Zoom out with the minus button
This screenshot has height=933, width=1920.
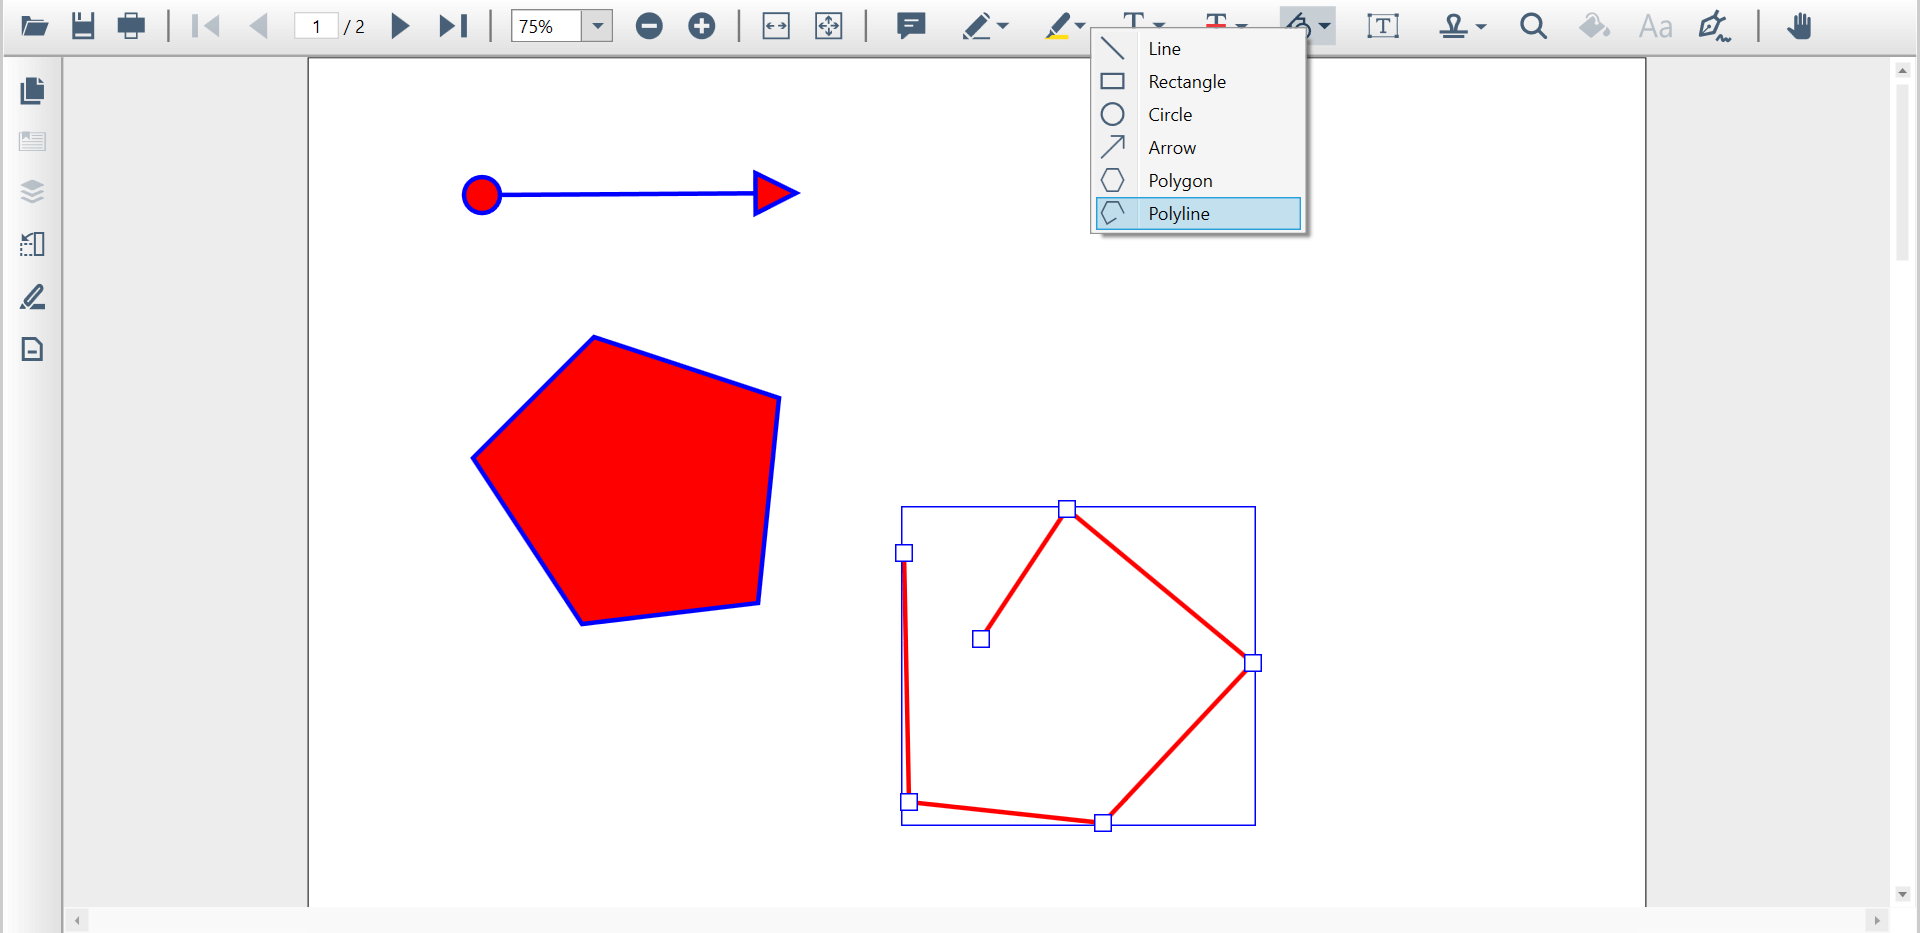[x=649, y=26]
